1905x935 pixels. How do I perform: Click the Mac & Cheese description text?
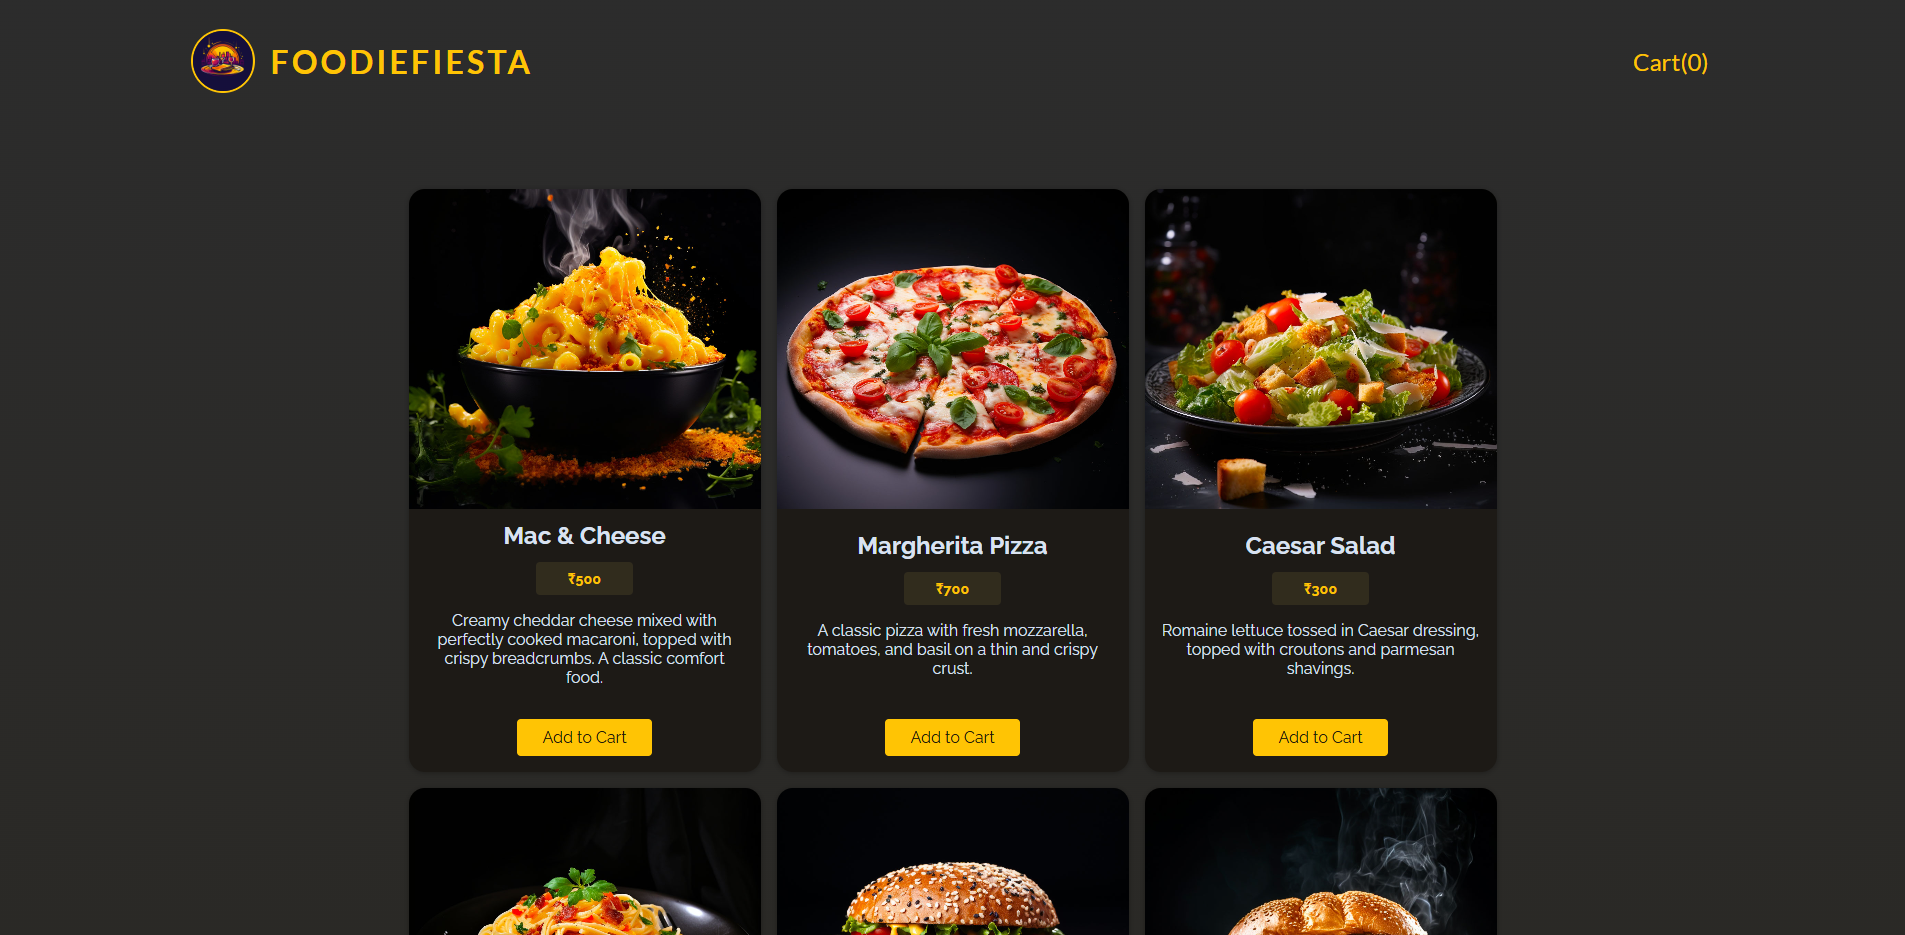(584, 649)
